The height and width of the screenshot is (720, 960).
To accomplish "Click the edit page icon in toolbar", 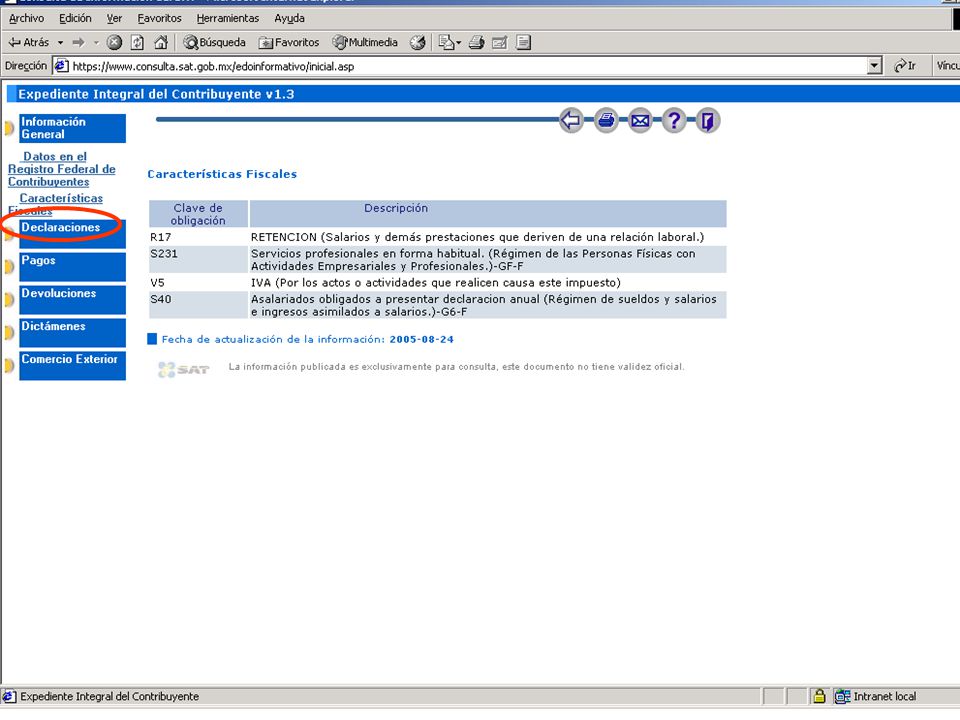I will (500, 42).
